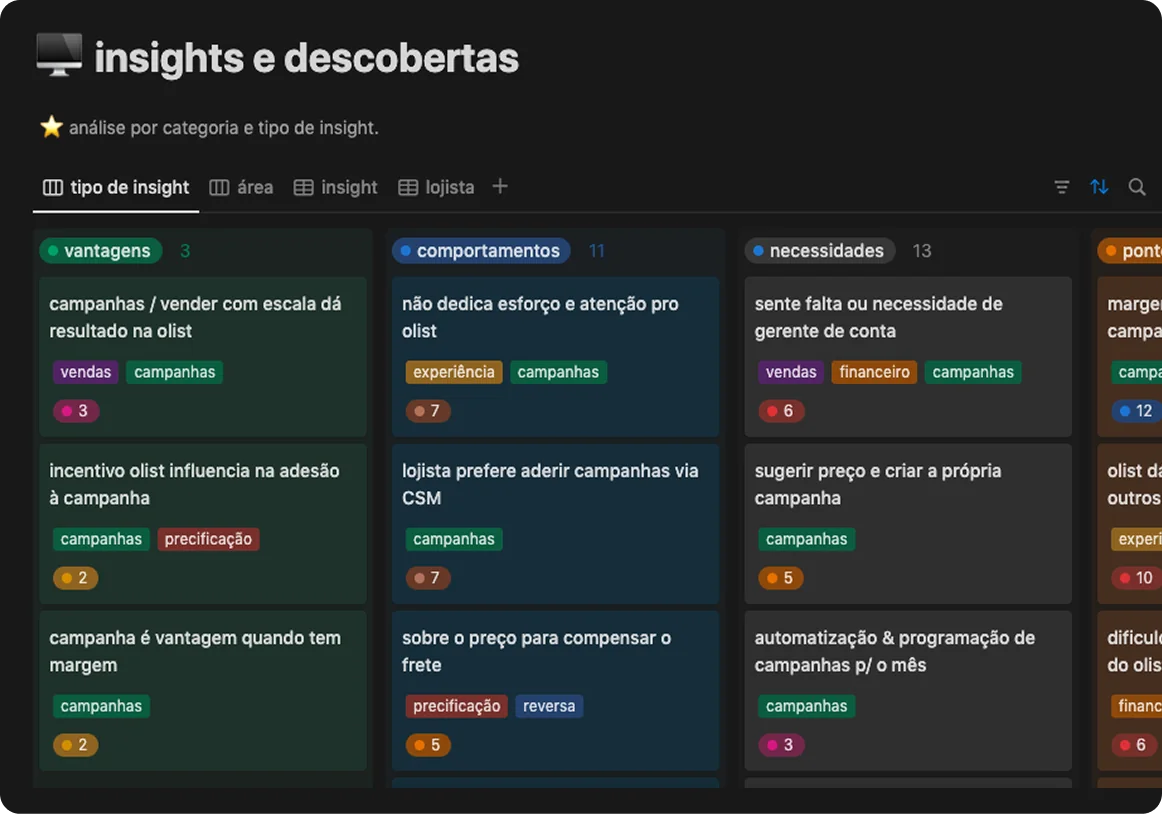Click the '5' badge on the frete card
Viewport: 1162px width, 814px height.
pos(428,745)
